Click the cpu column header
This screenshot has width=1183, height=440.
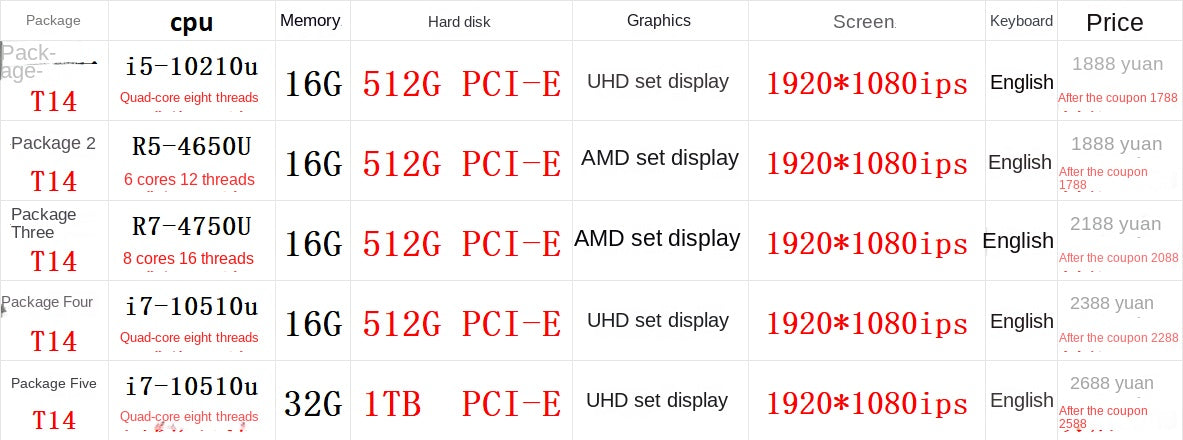pyautogui.click(x=191, y=22)
